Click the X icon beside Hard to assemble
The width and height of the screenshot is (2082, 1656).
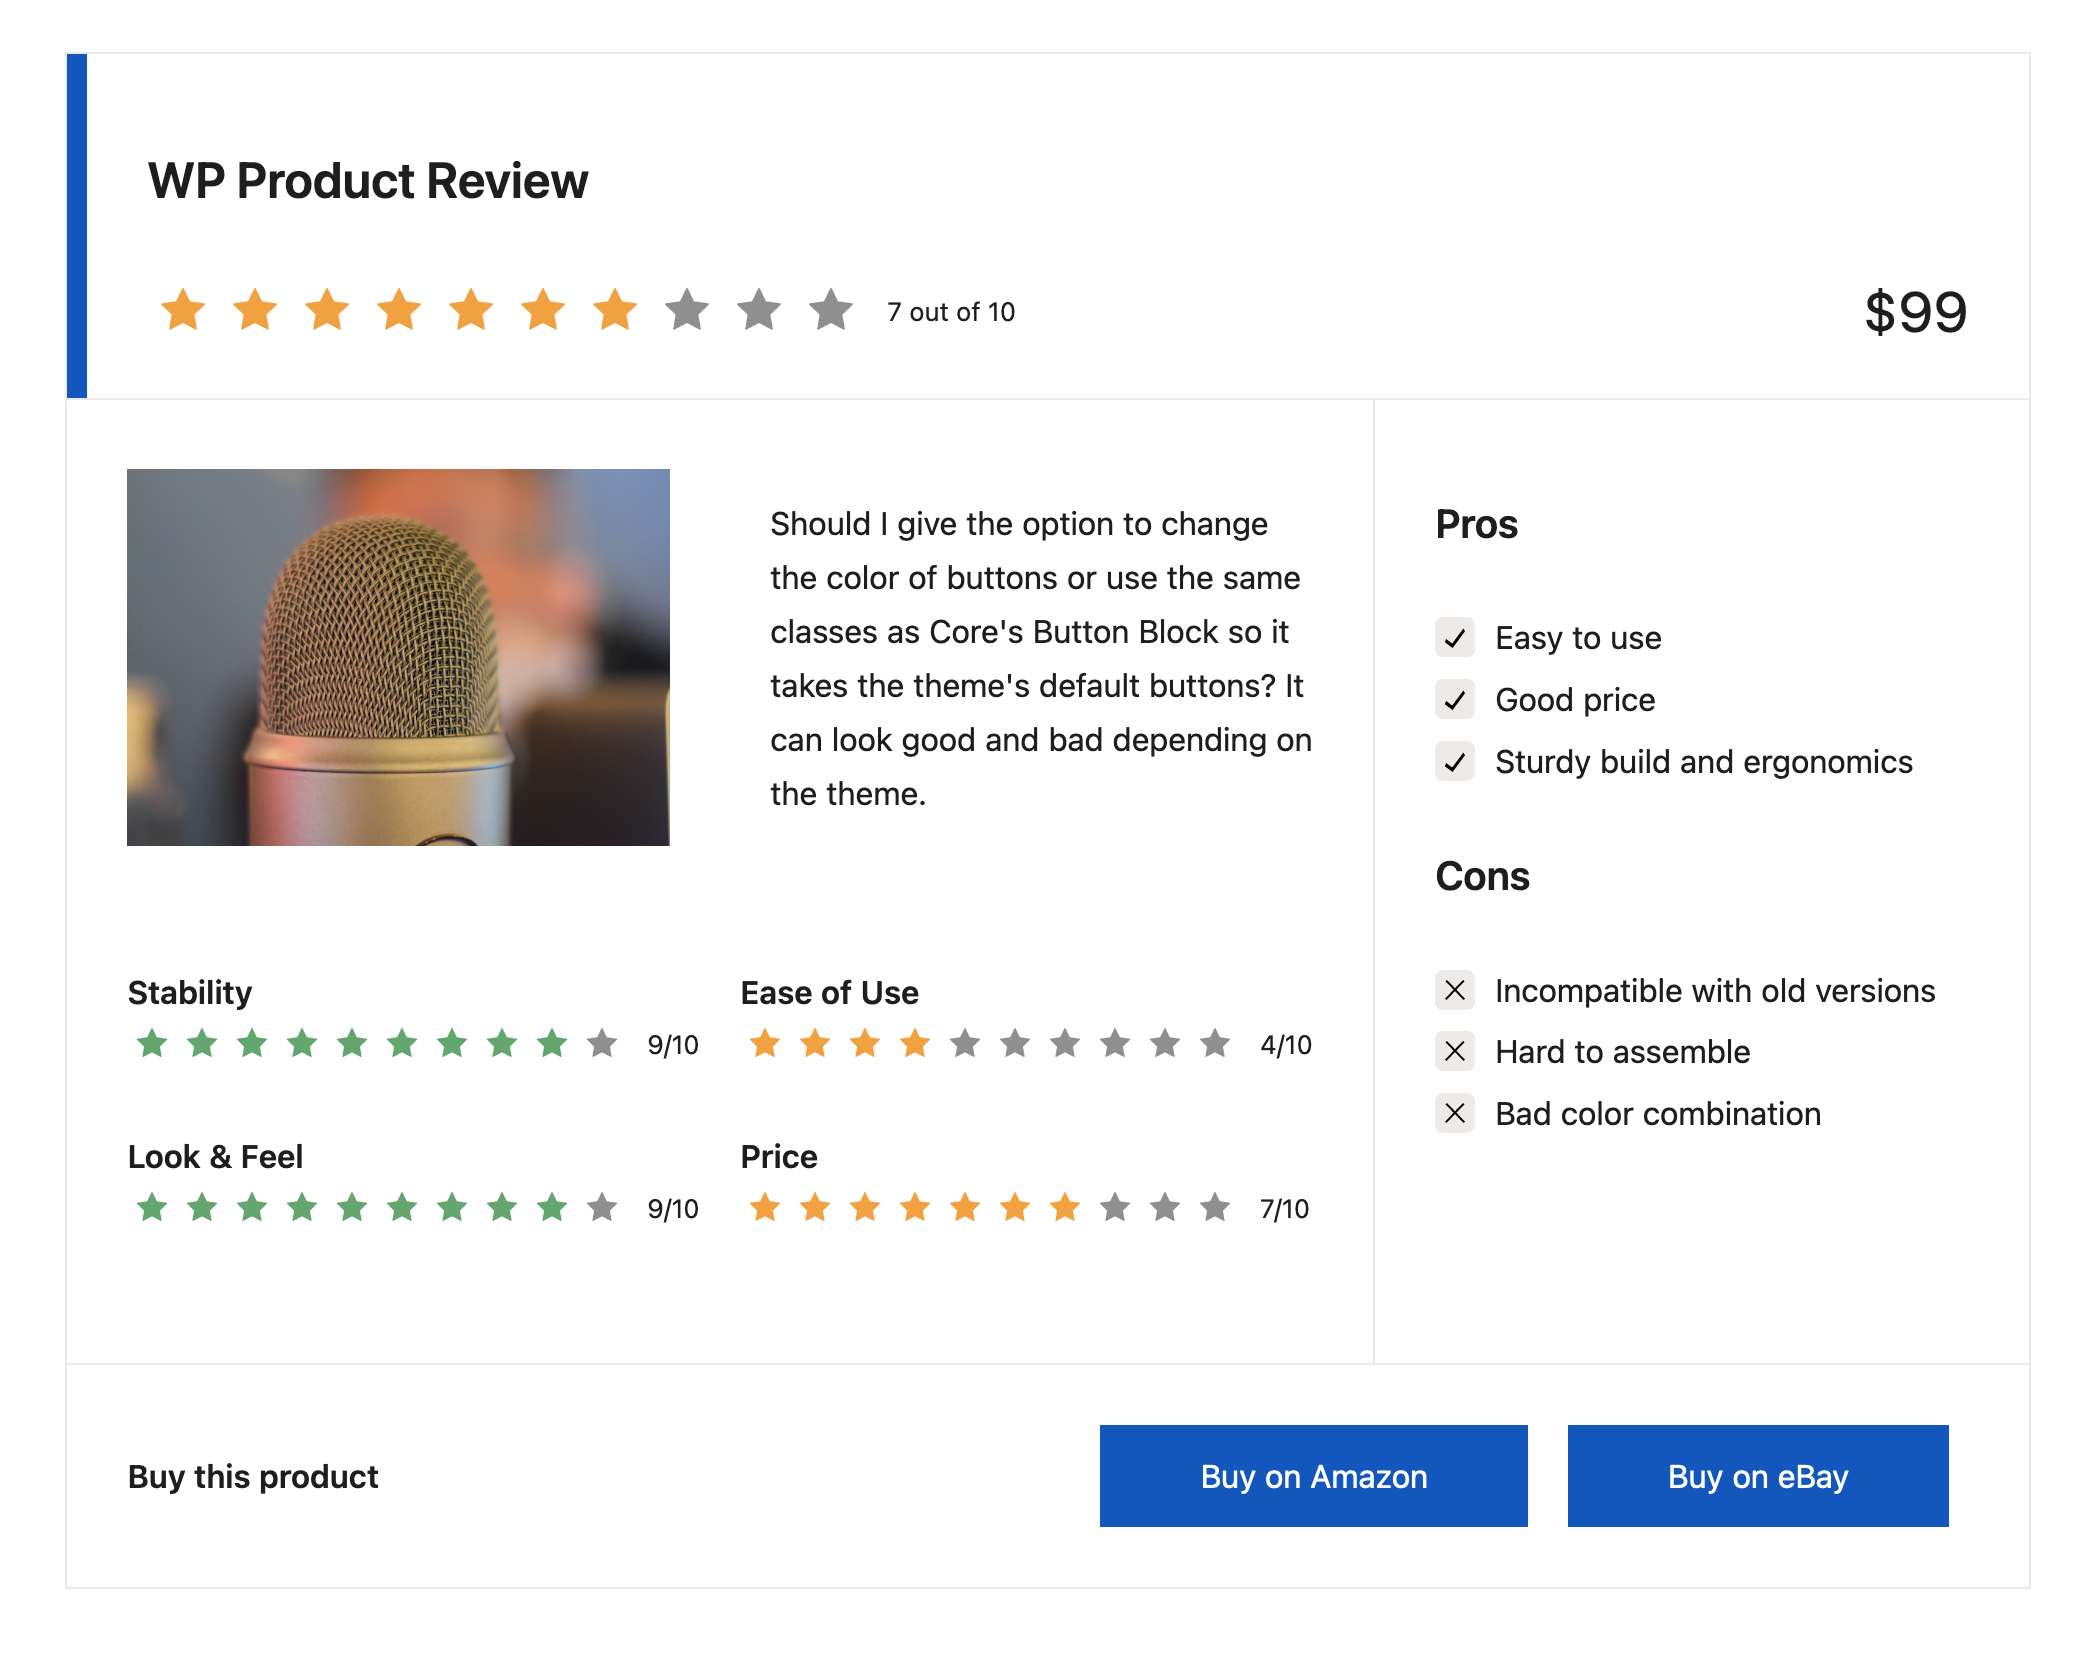[x=1455, y=1051]
